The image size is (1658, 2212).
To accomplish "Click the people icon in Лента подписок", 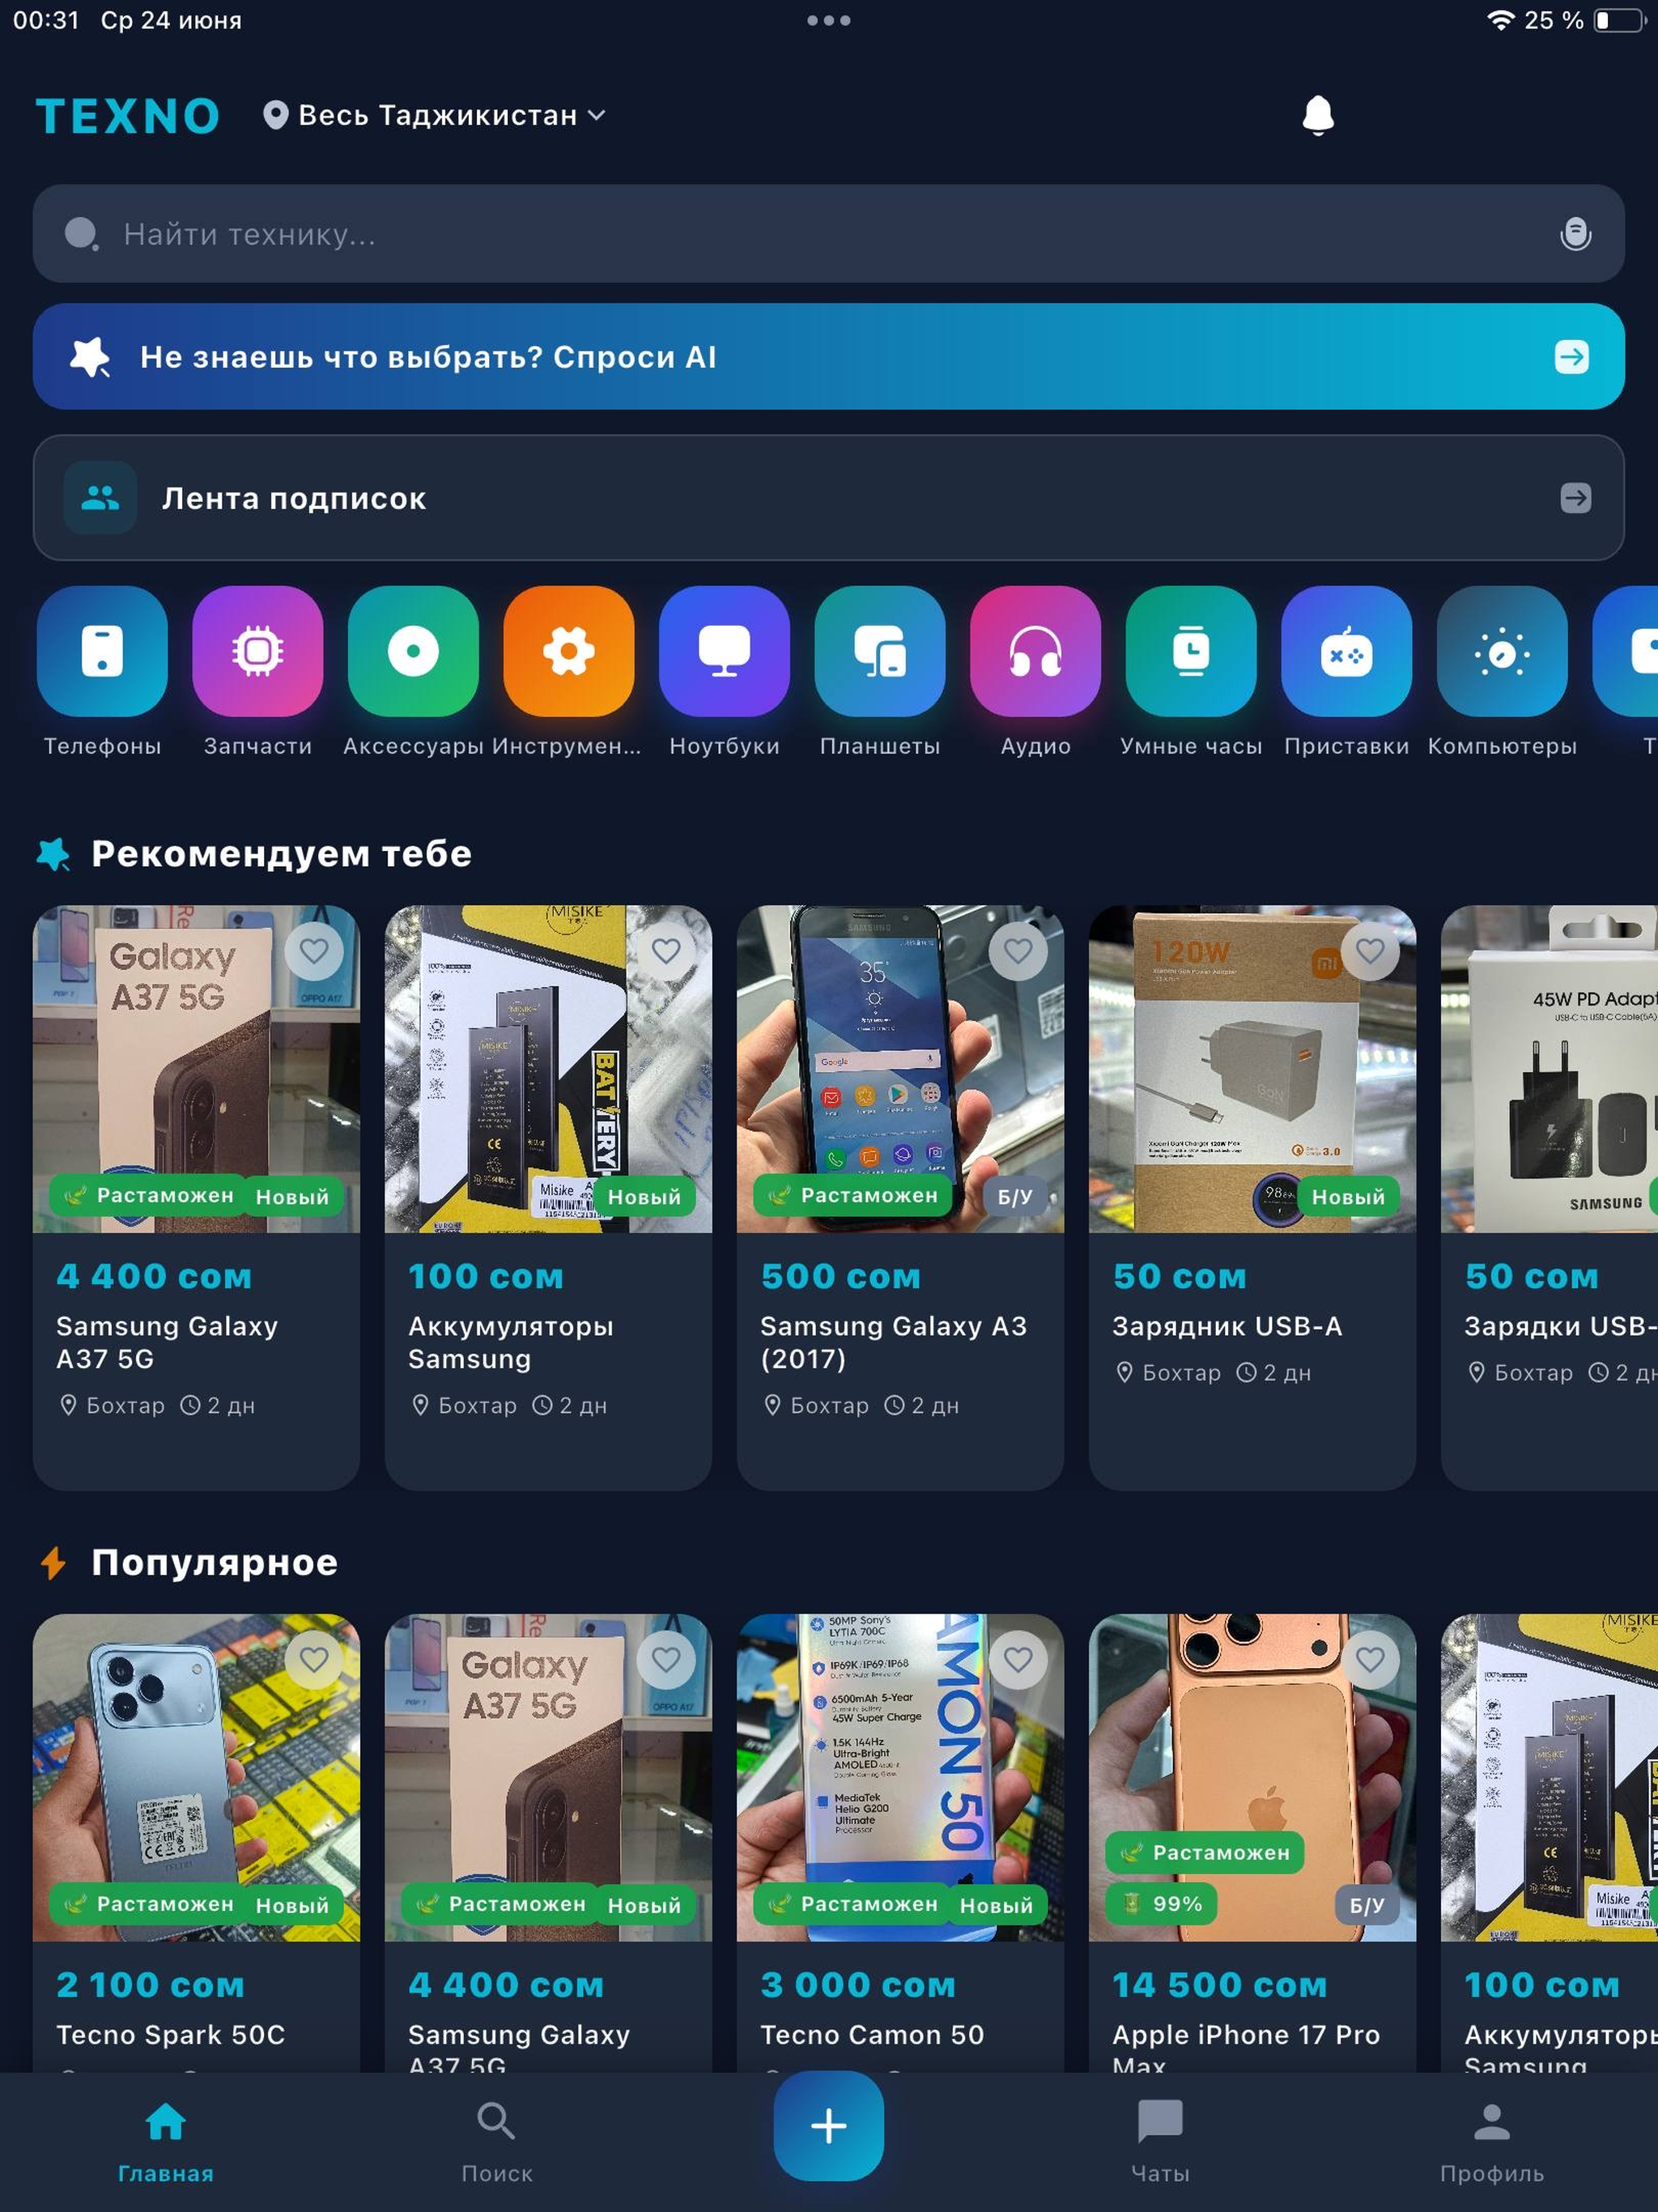I will pos(100,497).
